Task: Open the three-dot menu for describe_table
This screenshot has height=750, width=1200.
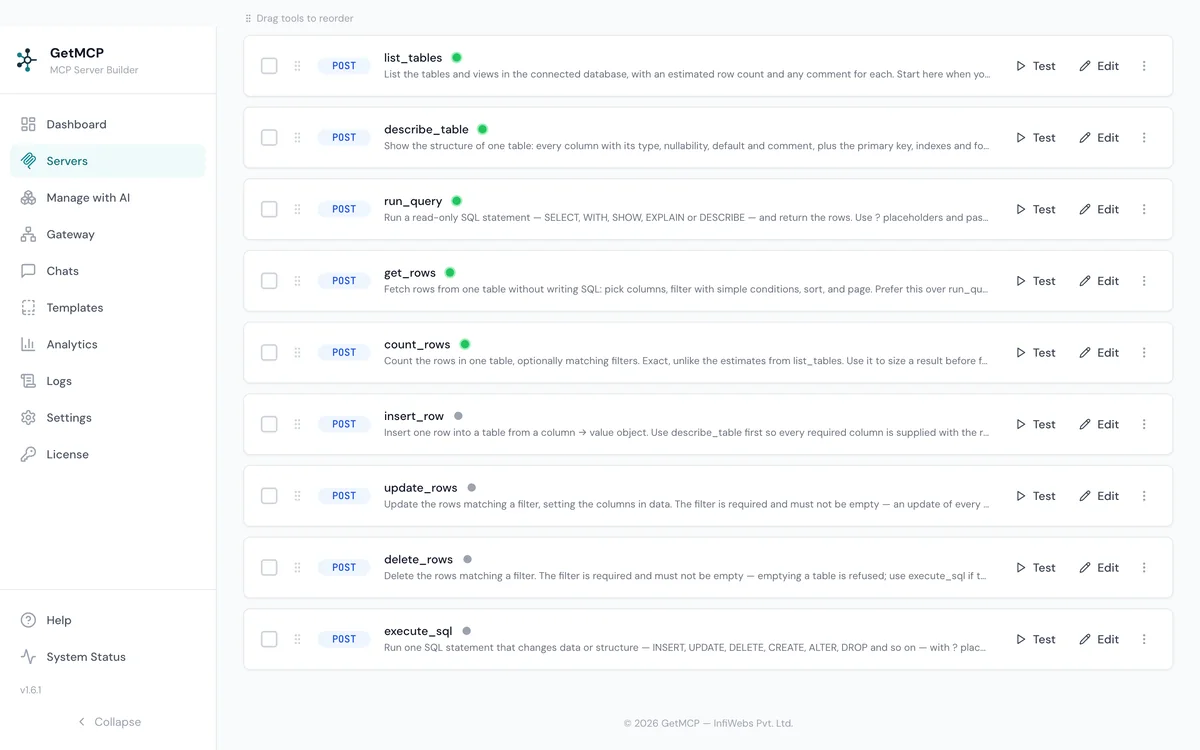Action: (x=1144, y=137)
